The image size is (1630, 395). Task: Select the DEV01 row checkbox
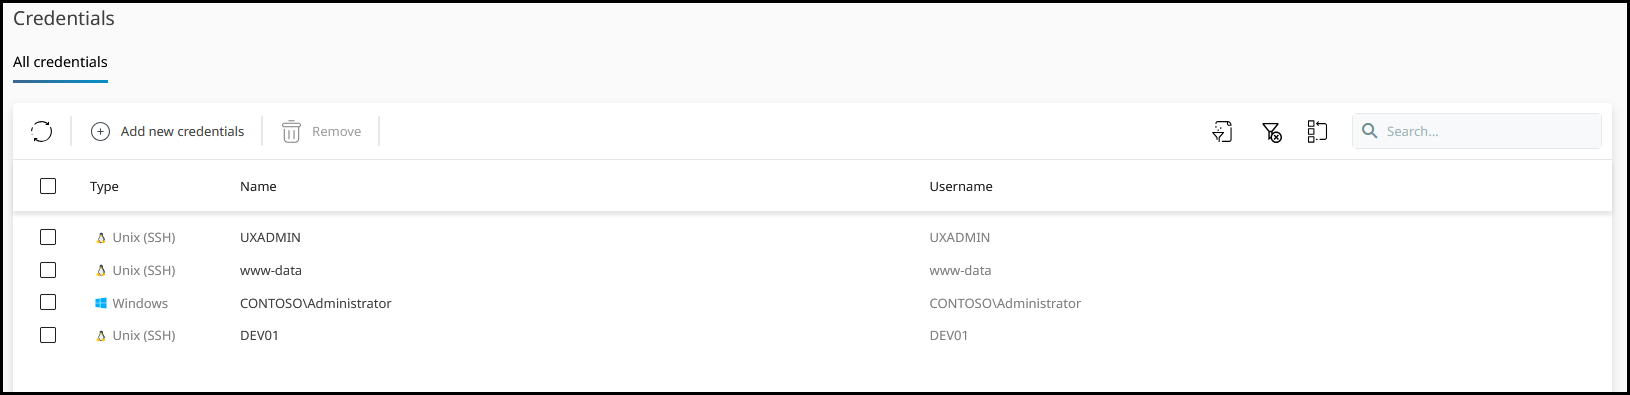48,335
